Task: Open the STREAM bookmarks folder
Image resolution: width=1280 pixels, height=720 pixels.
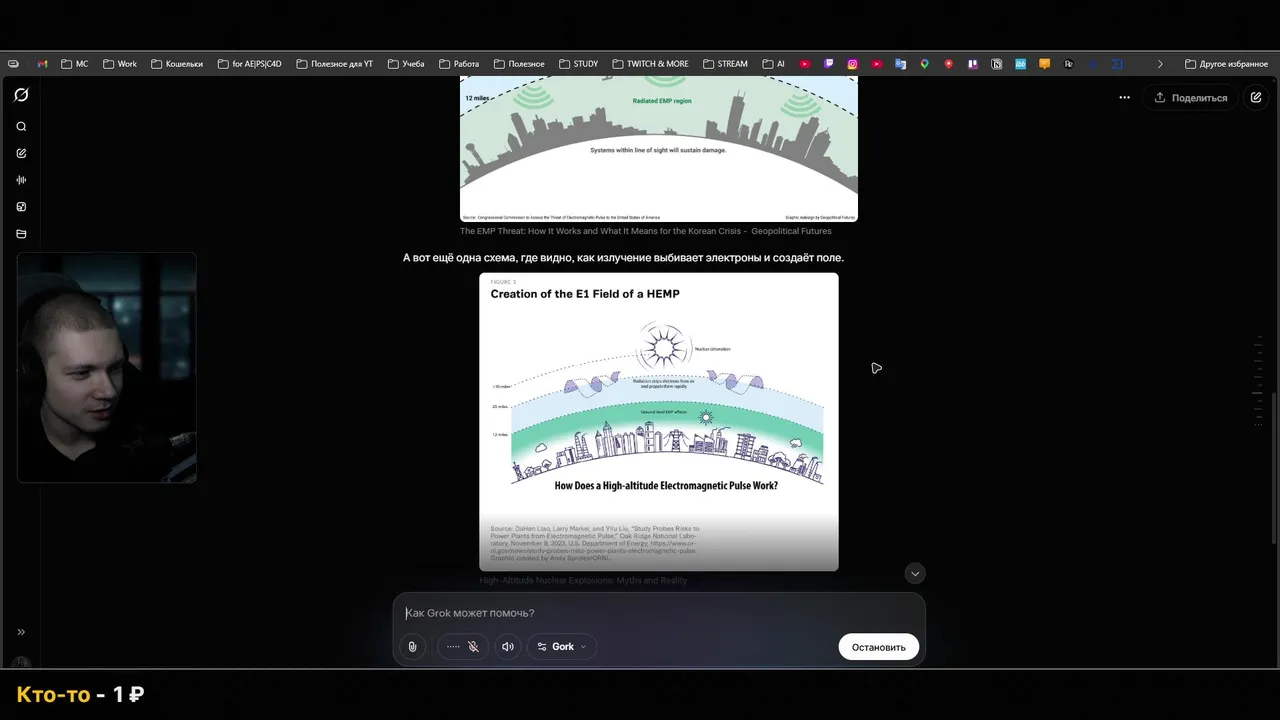Action: [725, 64]
